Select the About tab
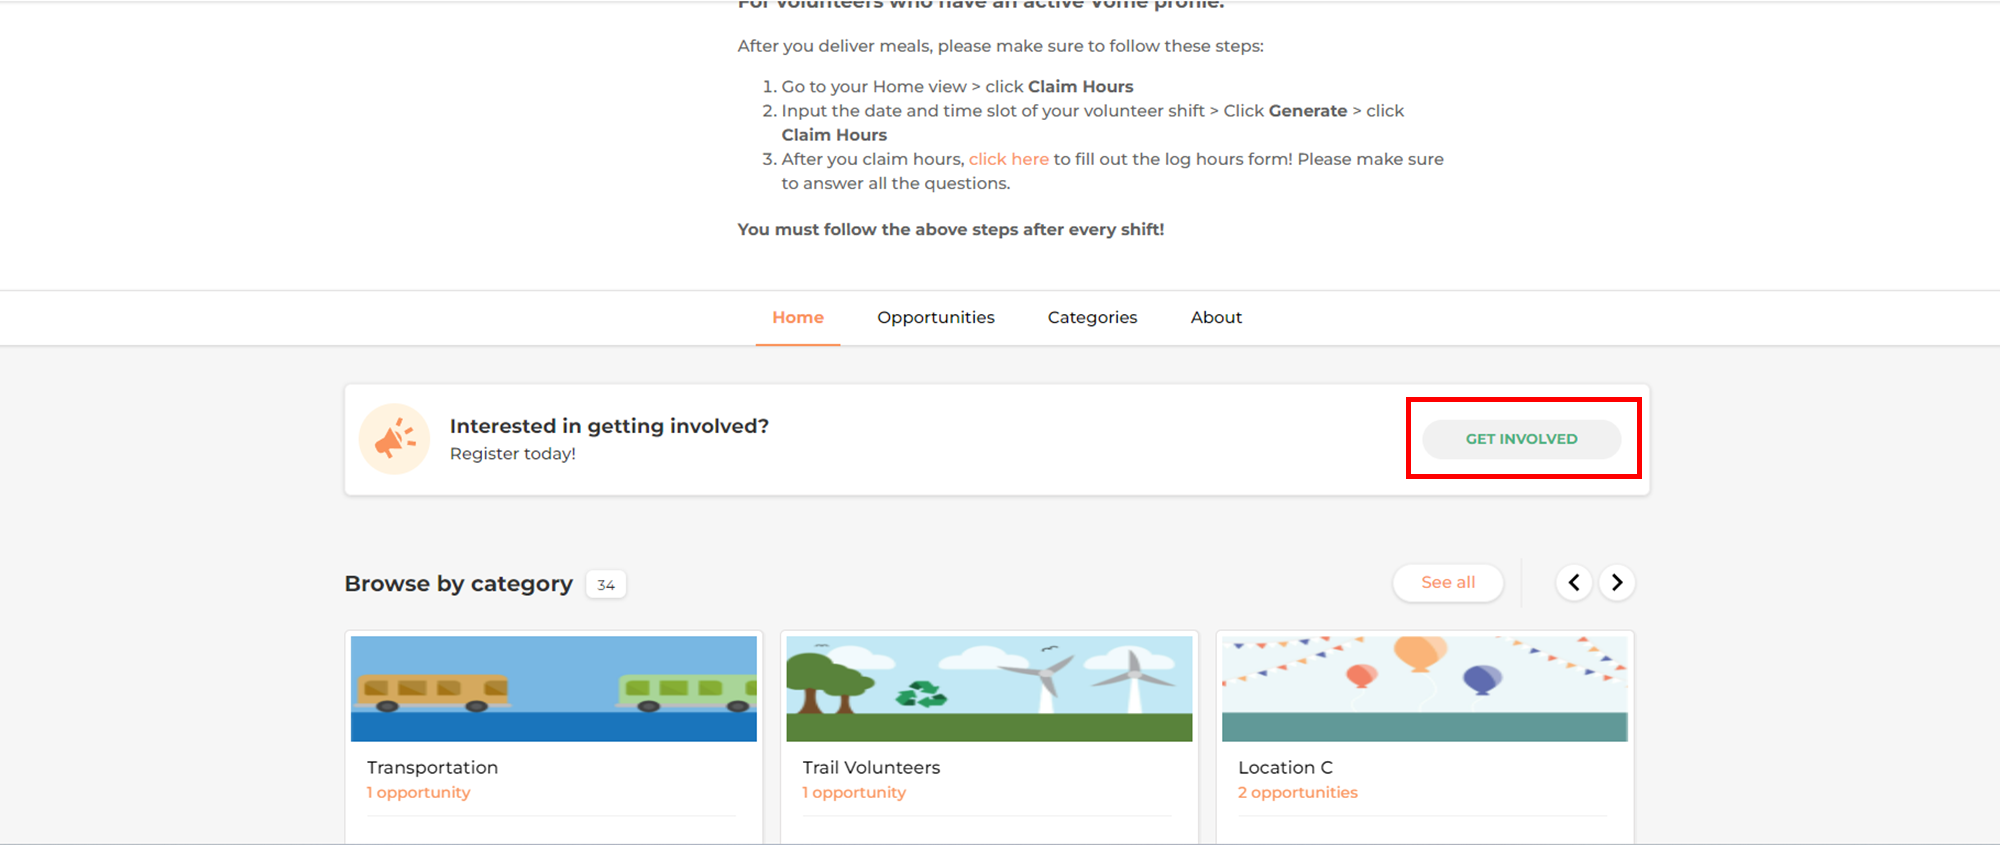The image size is (2000, 845). point(1216,317)
